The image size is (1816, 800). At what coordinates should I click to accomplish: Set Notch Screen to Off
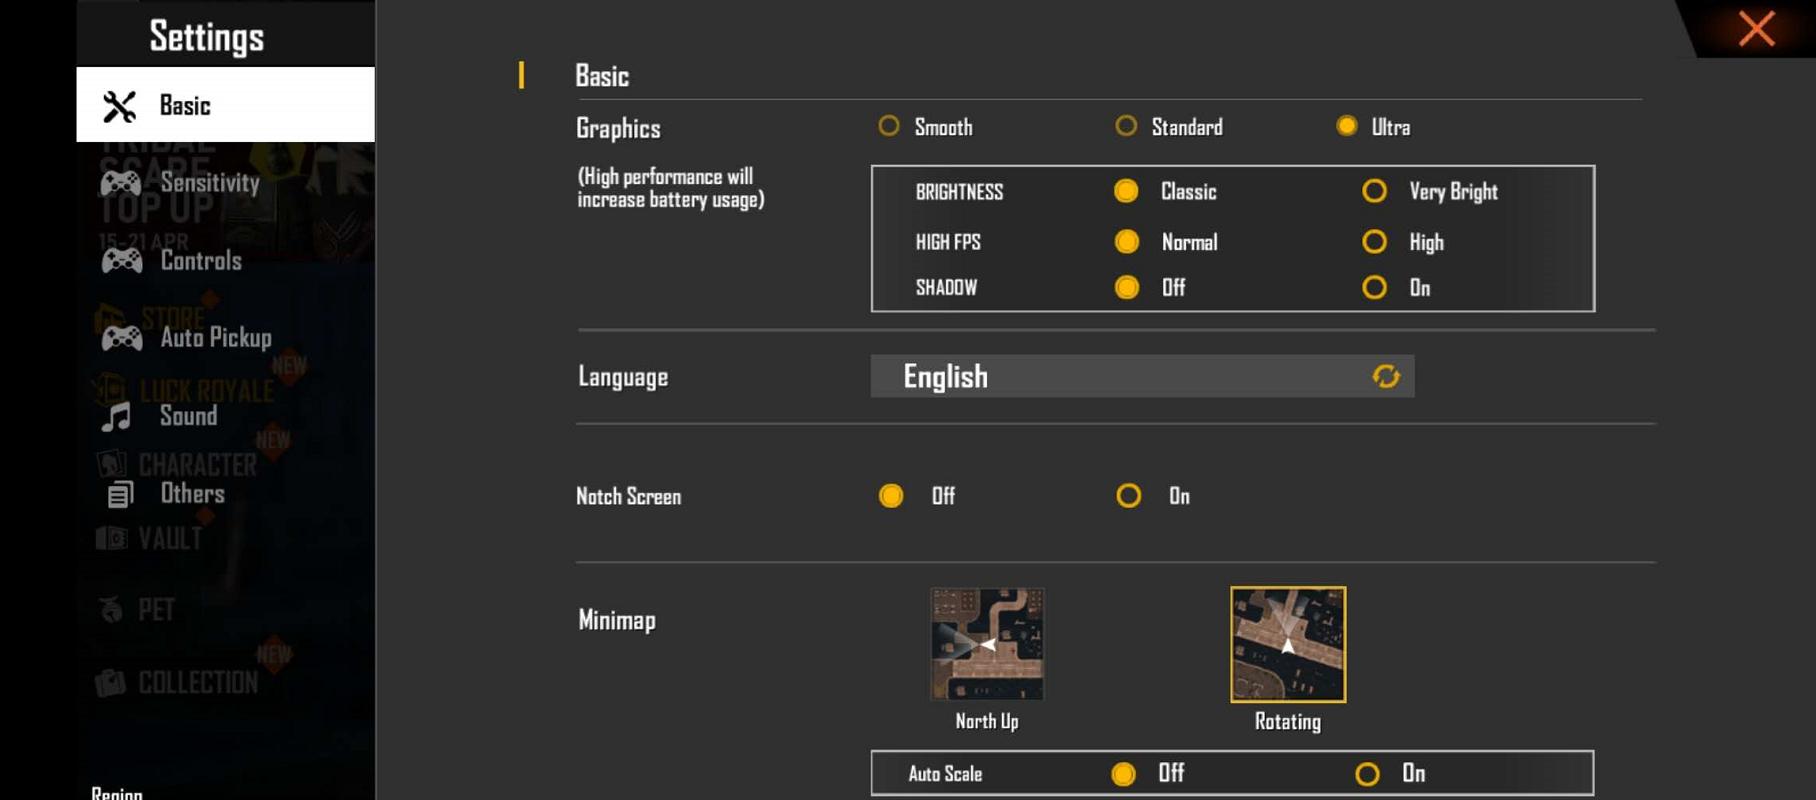click(891, 496)
